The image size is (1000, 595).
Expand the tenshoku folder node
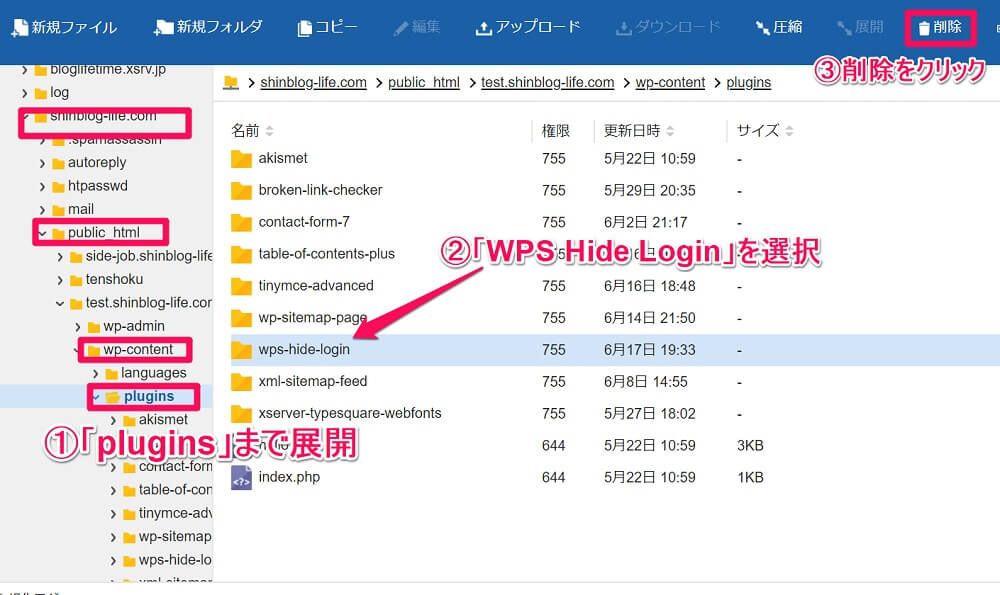pos(59,279)
